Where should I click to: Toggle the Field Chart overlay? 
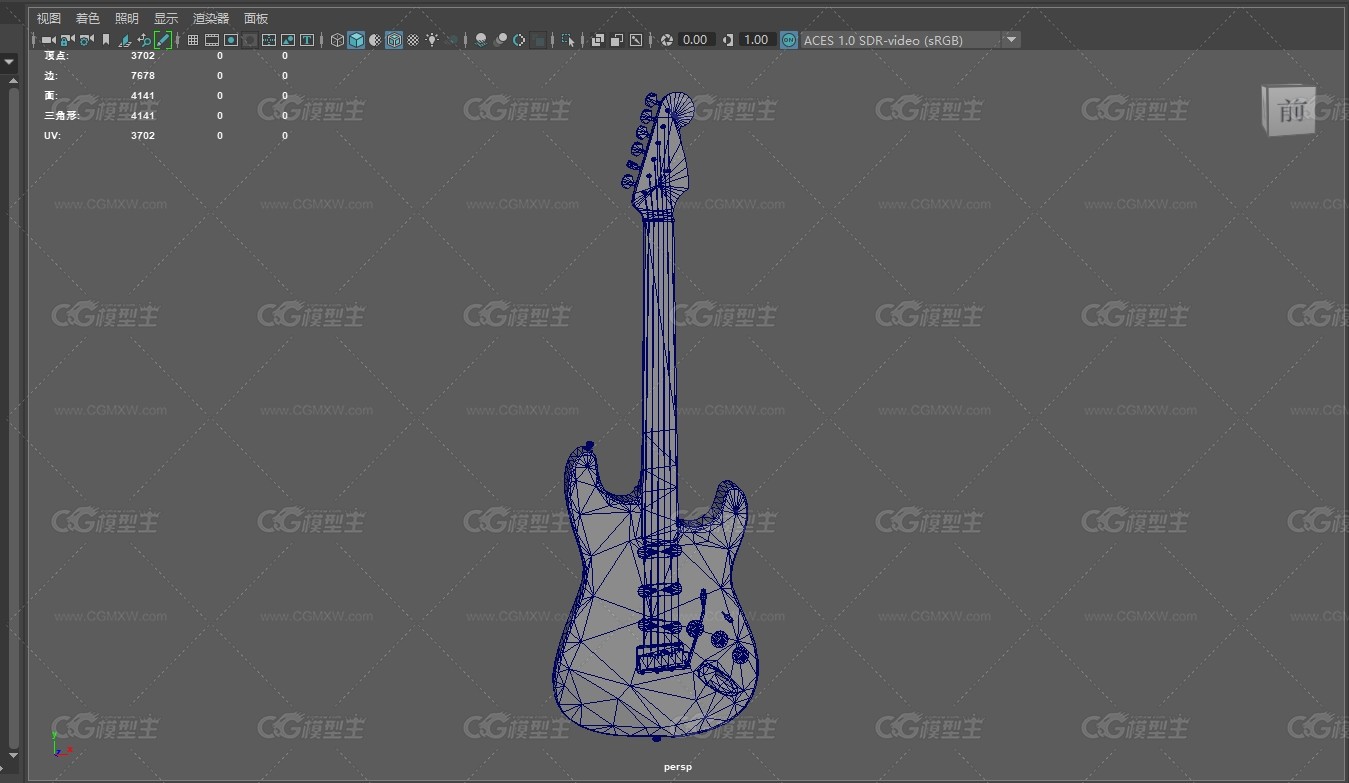pos(269,40)
